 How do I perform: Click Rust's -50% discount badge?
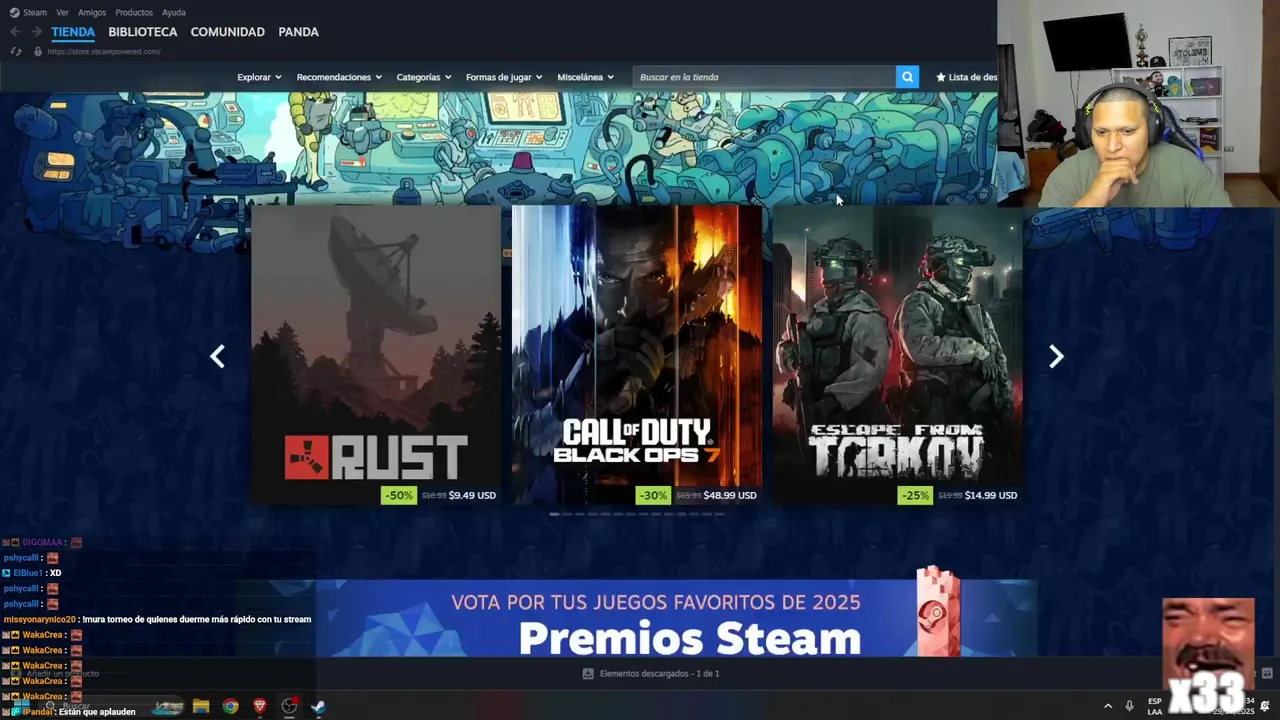pos(399,495)
